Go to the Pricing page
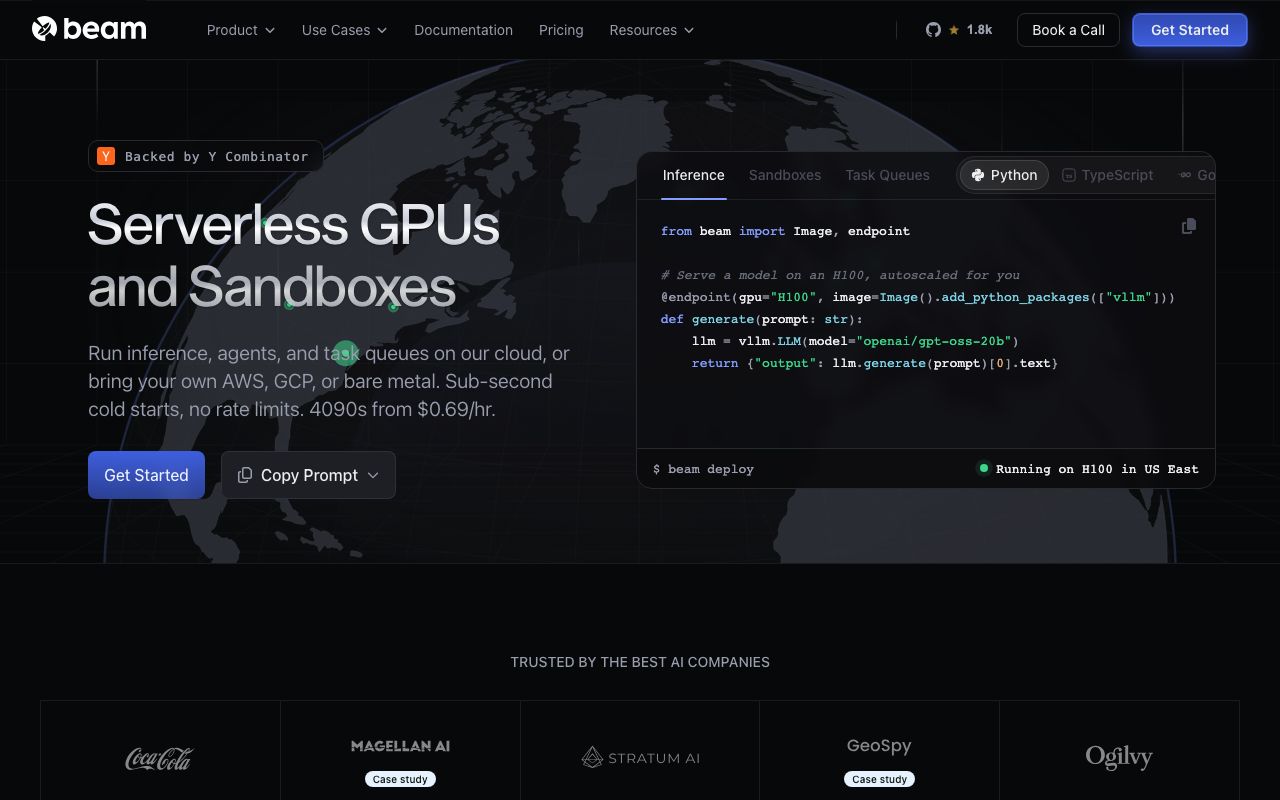 [x=561, y=30]
